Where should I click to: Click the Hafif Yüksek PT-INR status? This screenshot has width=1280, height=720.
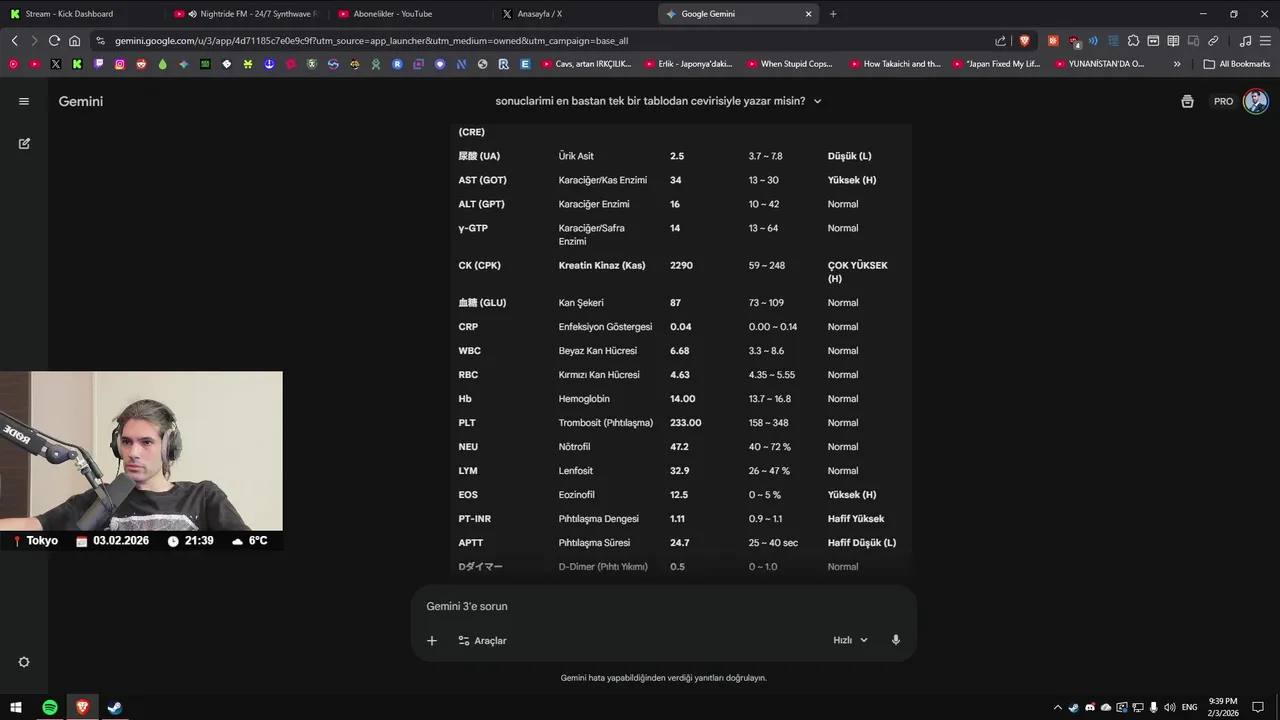856,519
